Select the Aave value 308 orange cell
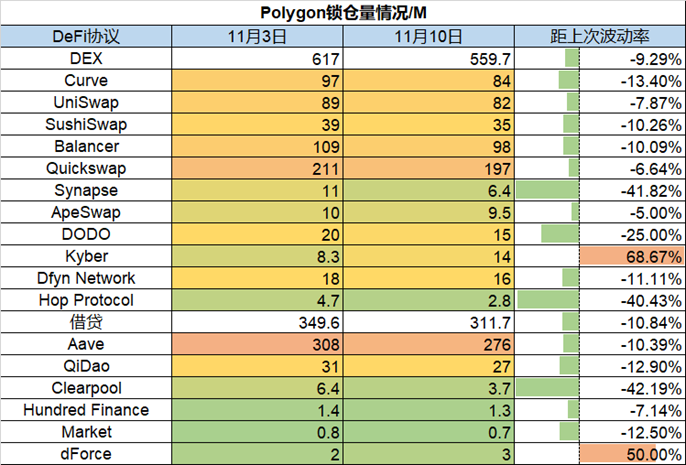The width and height of the screenshot is (686, 465). coord(257,344)
